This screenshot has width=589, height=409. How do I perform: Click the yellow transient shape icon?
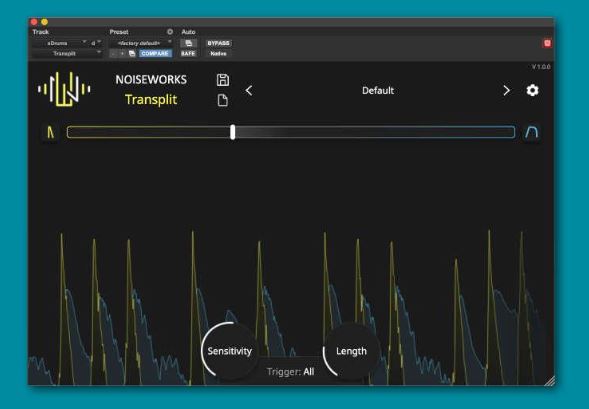click(51, 132)
